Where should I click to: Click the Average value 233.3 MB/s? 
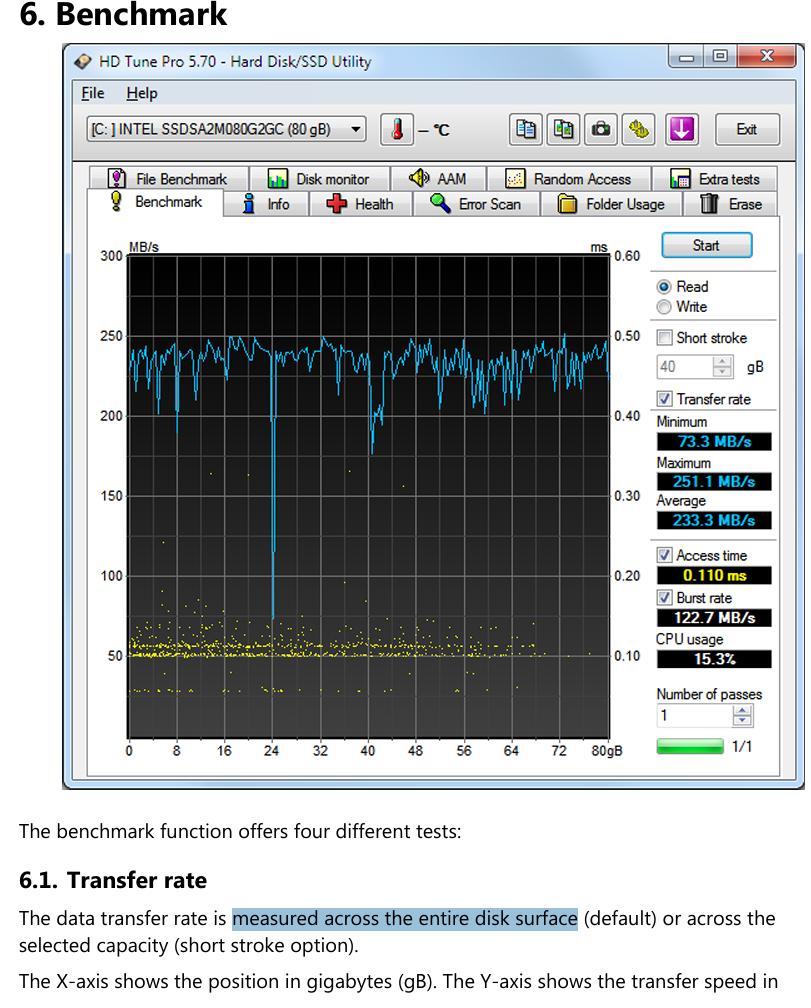pyautogui.click(x=714, y=520)
